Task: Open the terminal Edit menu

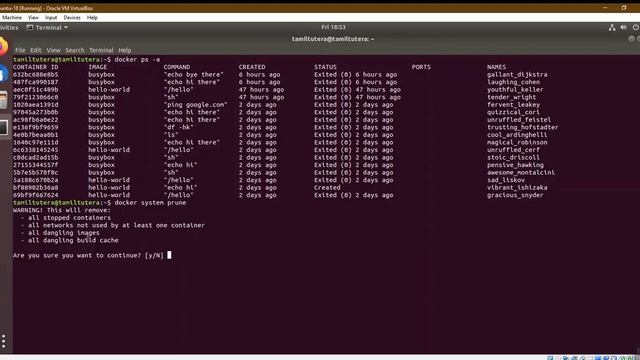Action: 36,50
